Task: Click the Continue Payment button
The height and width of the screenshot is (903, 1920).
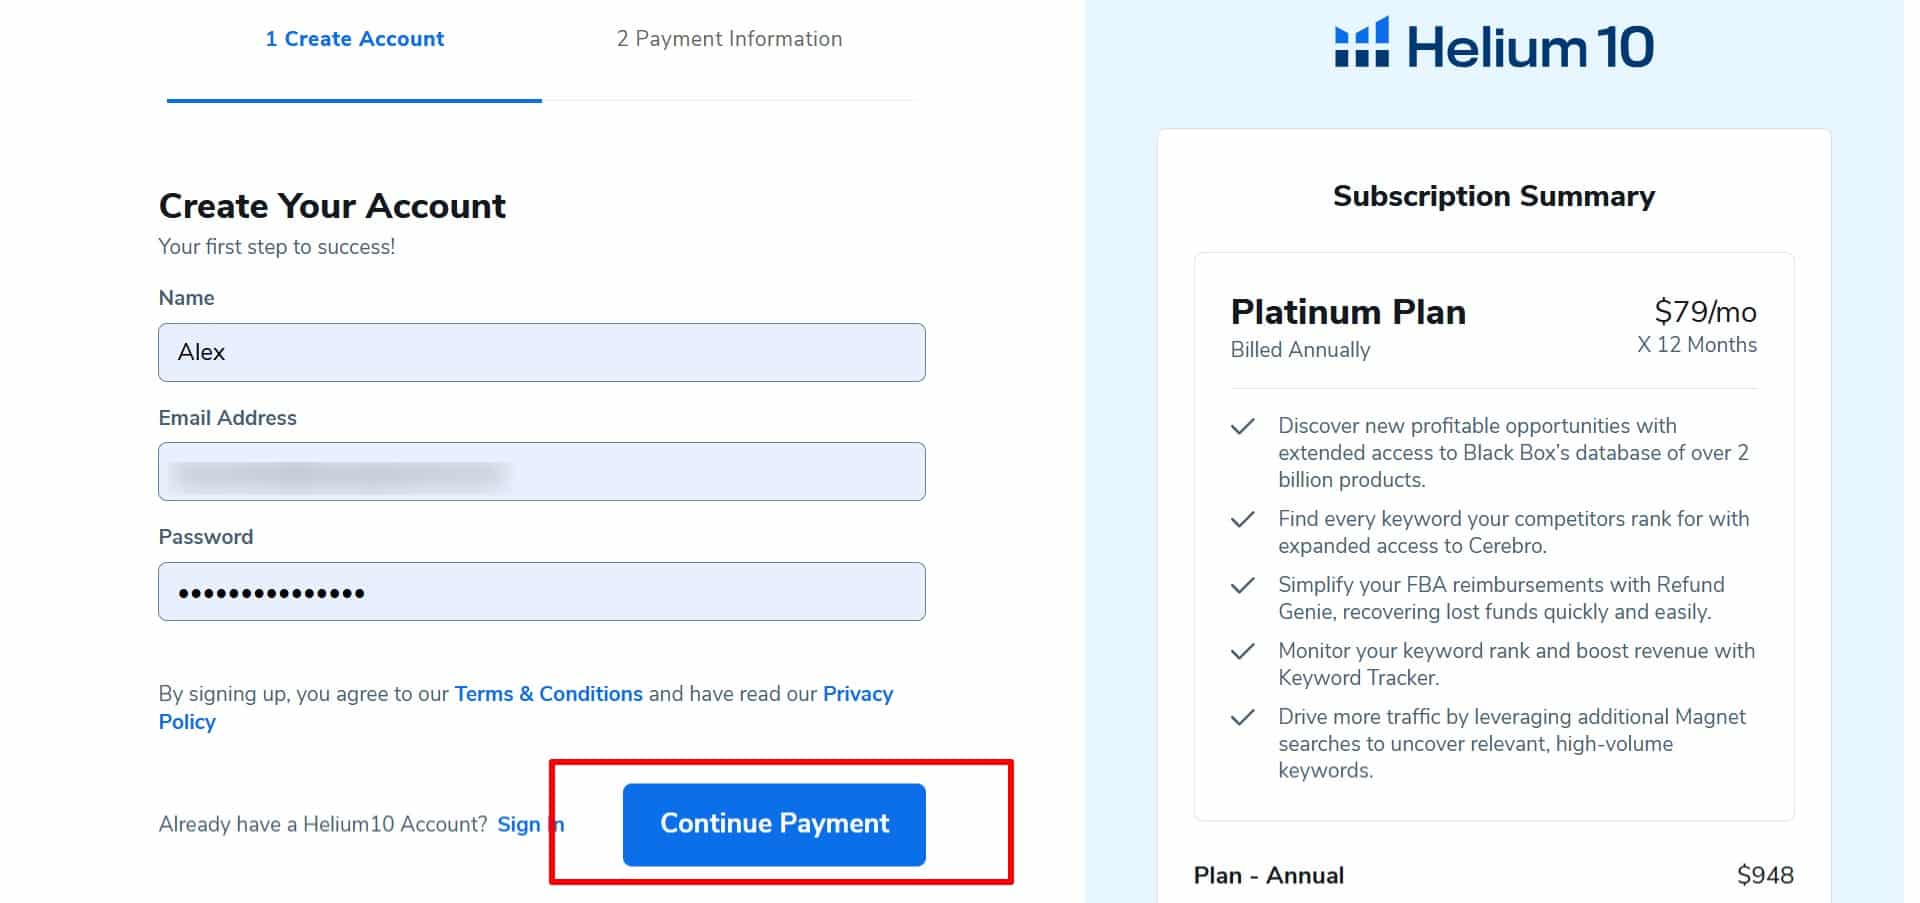Action: 774,824
